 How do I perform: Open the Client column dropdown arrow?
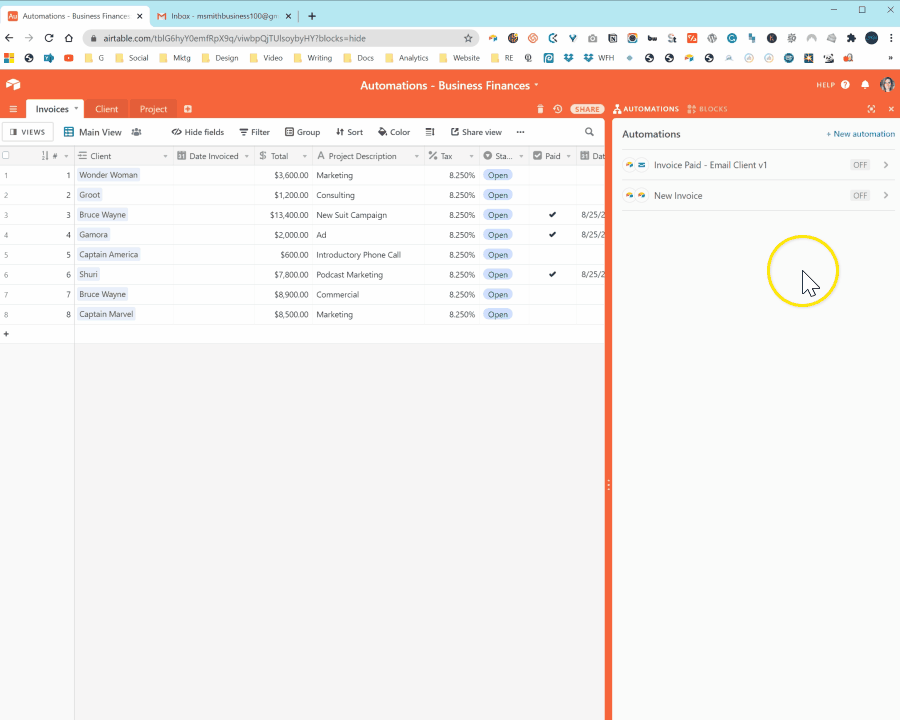(x=165, y=156)
